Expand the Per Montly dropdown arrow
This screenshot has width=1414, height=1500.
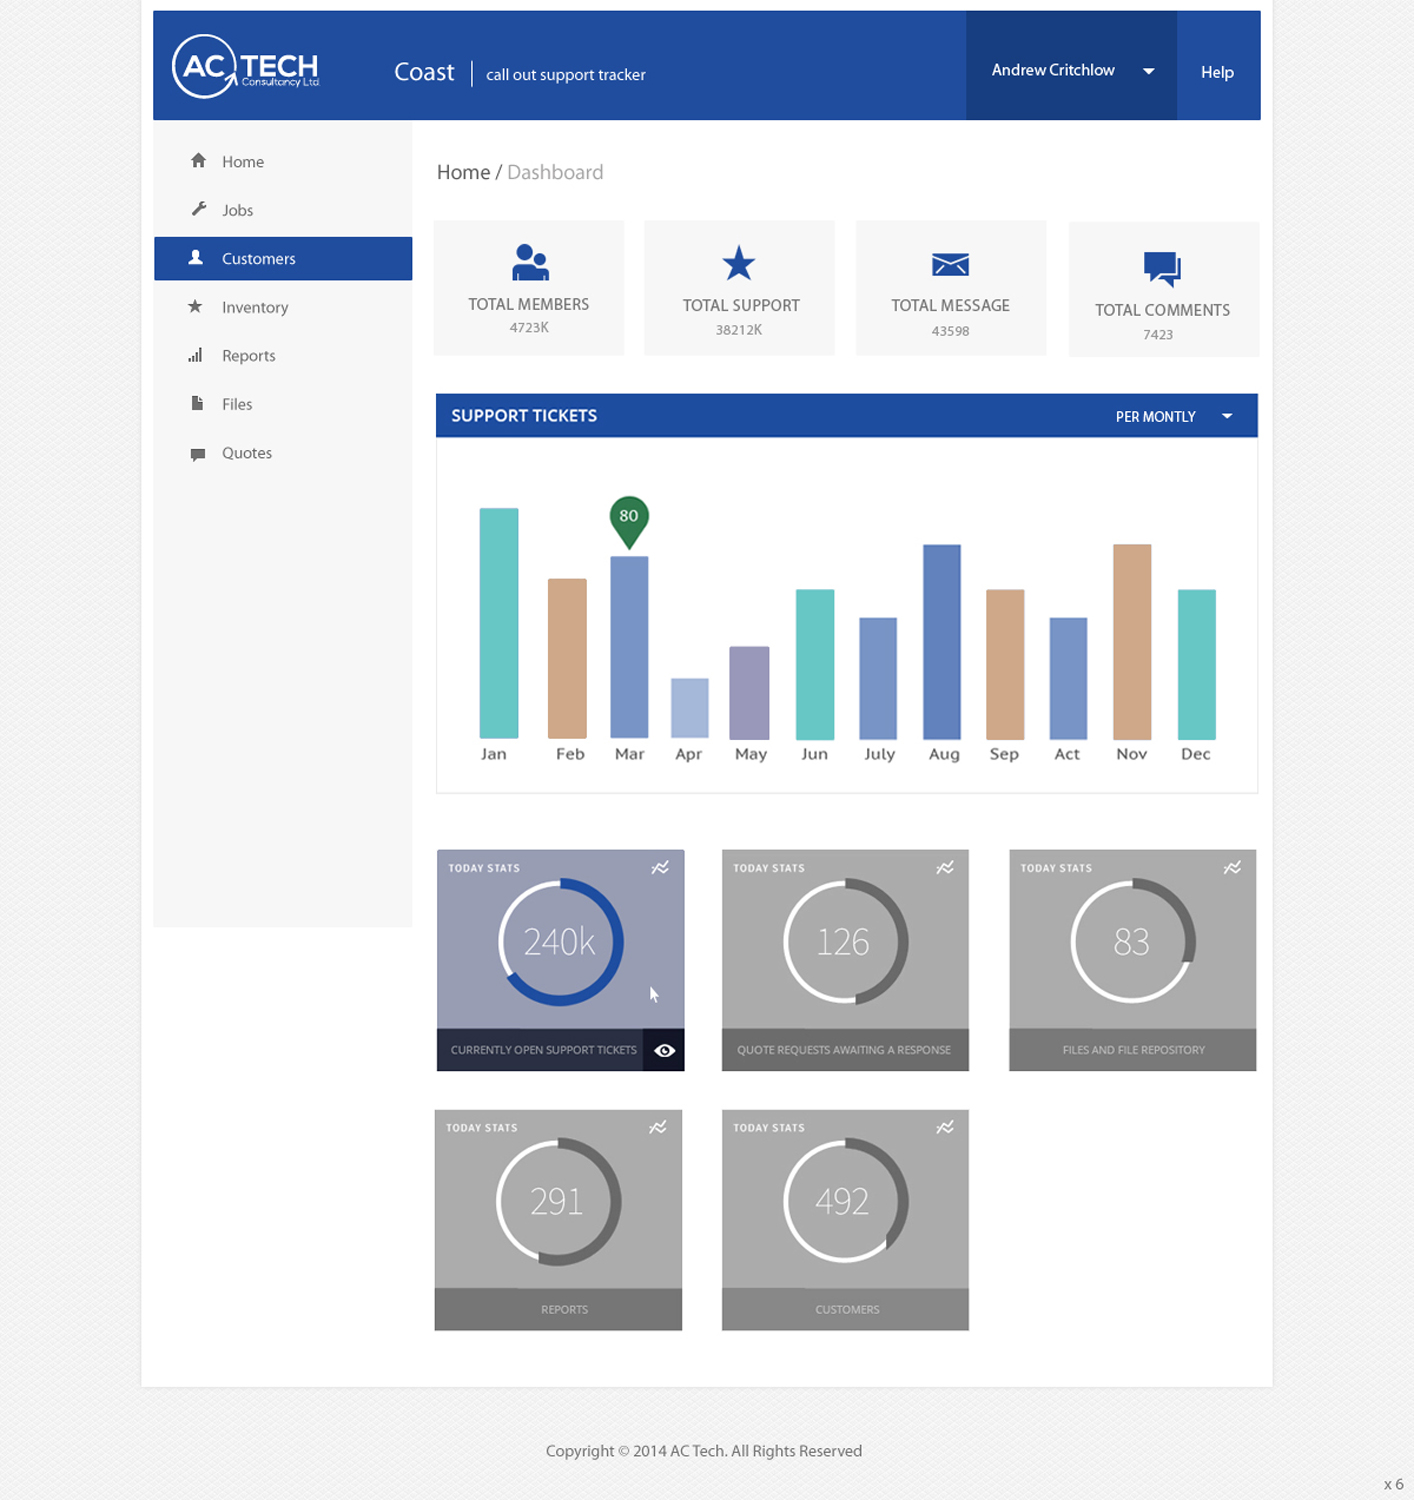pos(1227,416)
